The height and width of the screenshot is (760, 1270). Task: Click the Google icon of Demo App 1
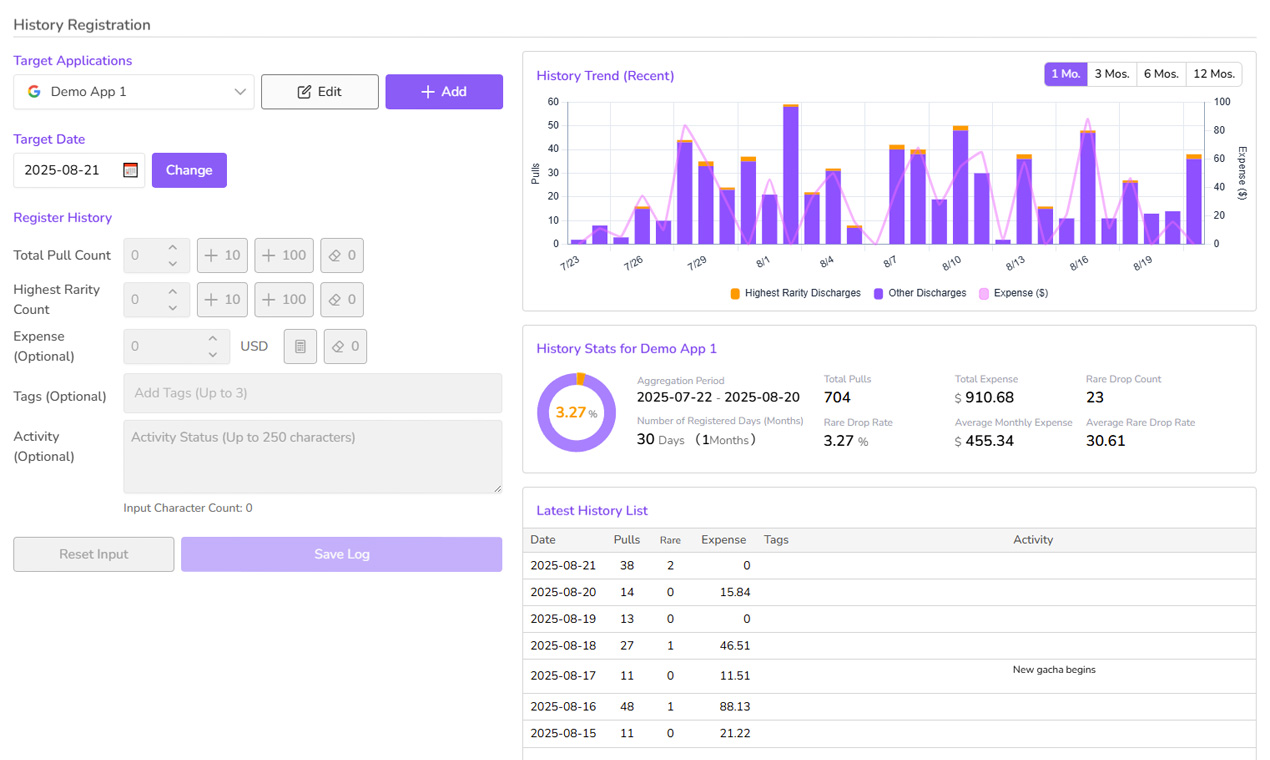tap(34, 91)
